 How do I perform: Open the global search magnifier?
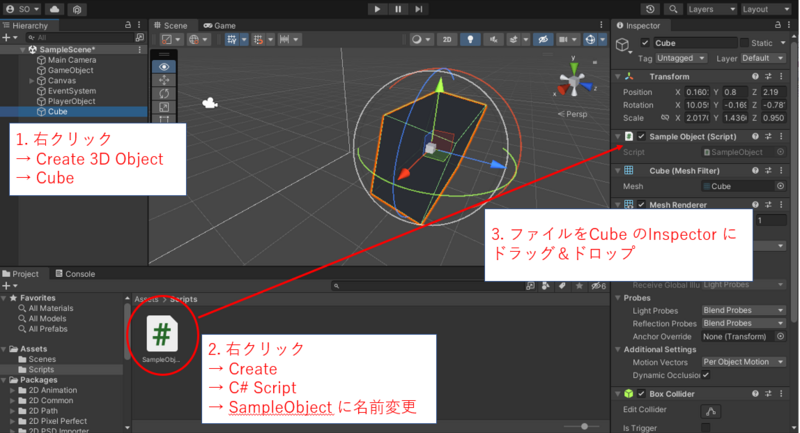pyautogui.click(x=673, y=9)
